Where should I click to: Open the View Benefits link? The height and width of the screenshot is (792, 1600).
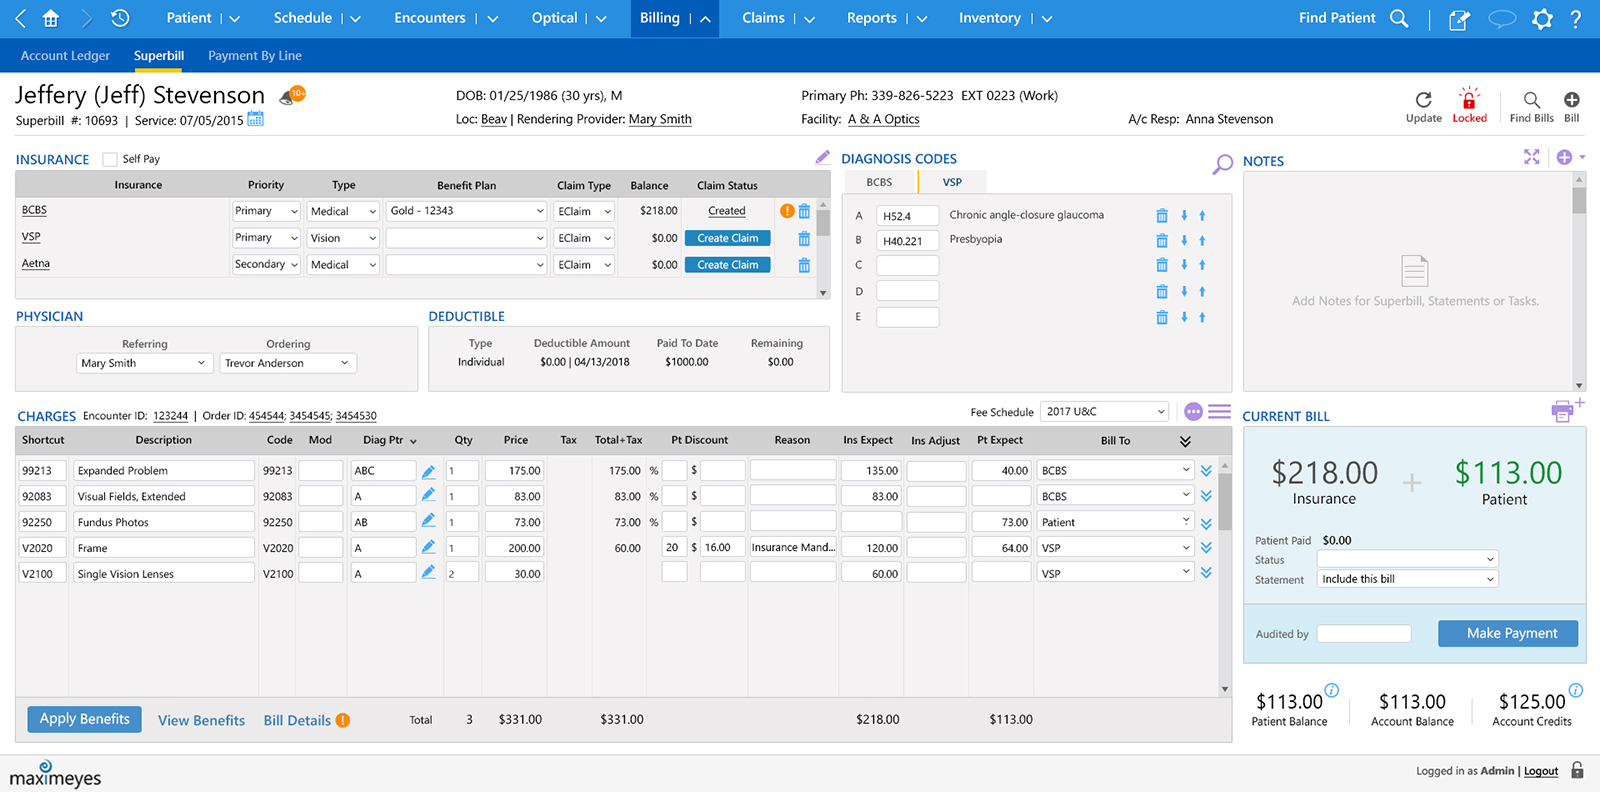pyautogui.click(x=201, y=720)
